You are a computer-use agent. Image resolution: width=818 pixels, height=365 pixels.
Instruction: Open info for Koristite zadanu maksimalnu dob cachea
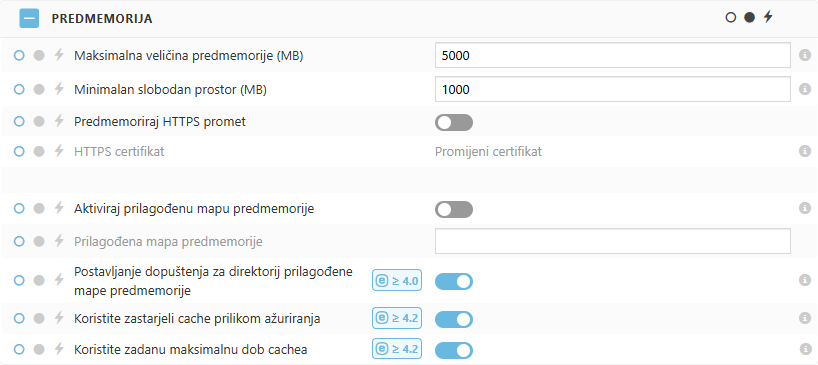coord(805,349)
